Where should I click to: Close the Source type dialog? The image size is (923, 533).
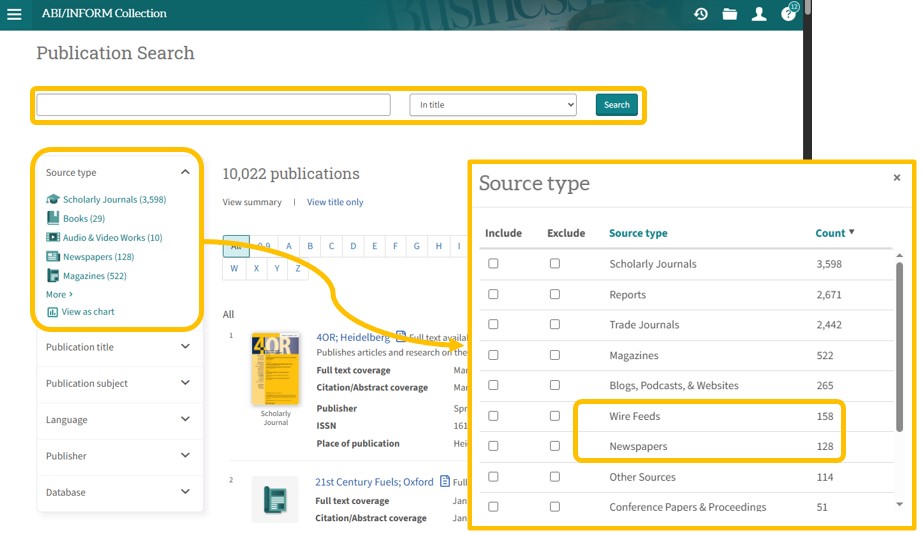pos(897,178)
